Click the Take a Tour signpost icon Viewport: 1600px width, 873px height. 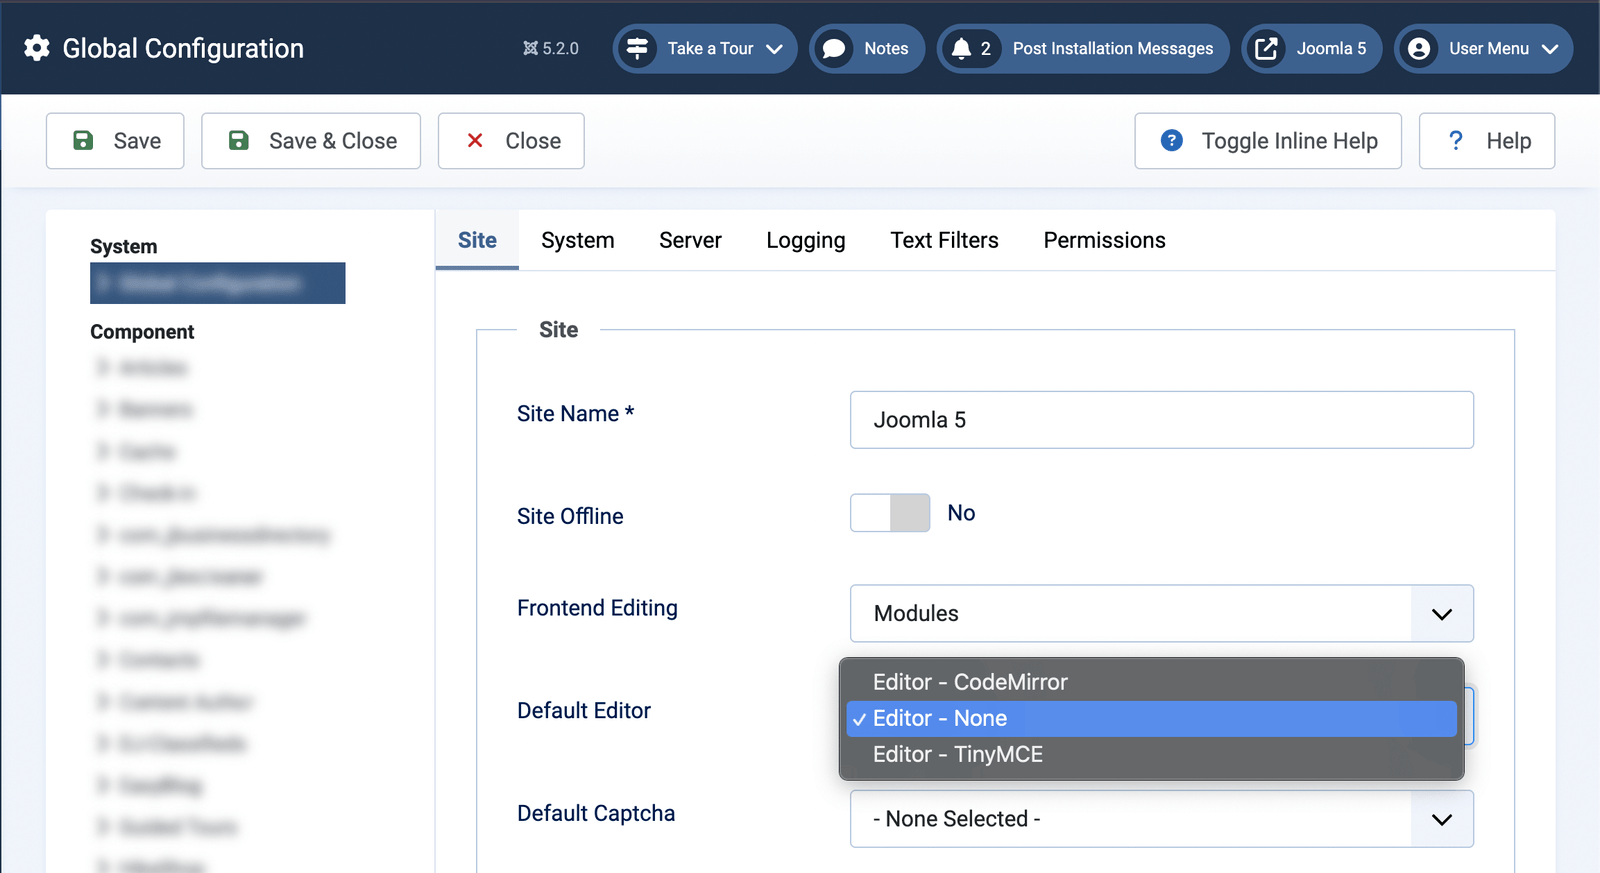coord(637,48)
